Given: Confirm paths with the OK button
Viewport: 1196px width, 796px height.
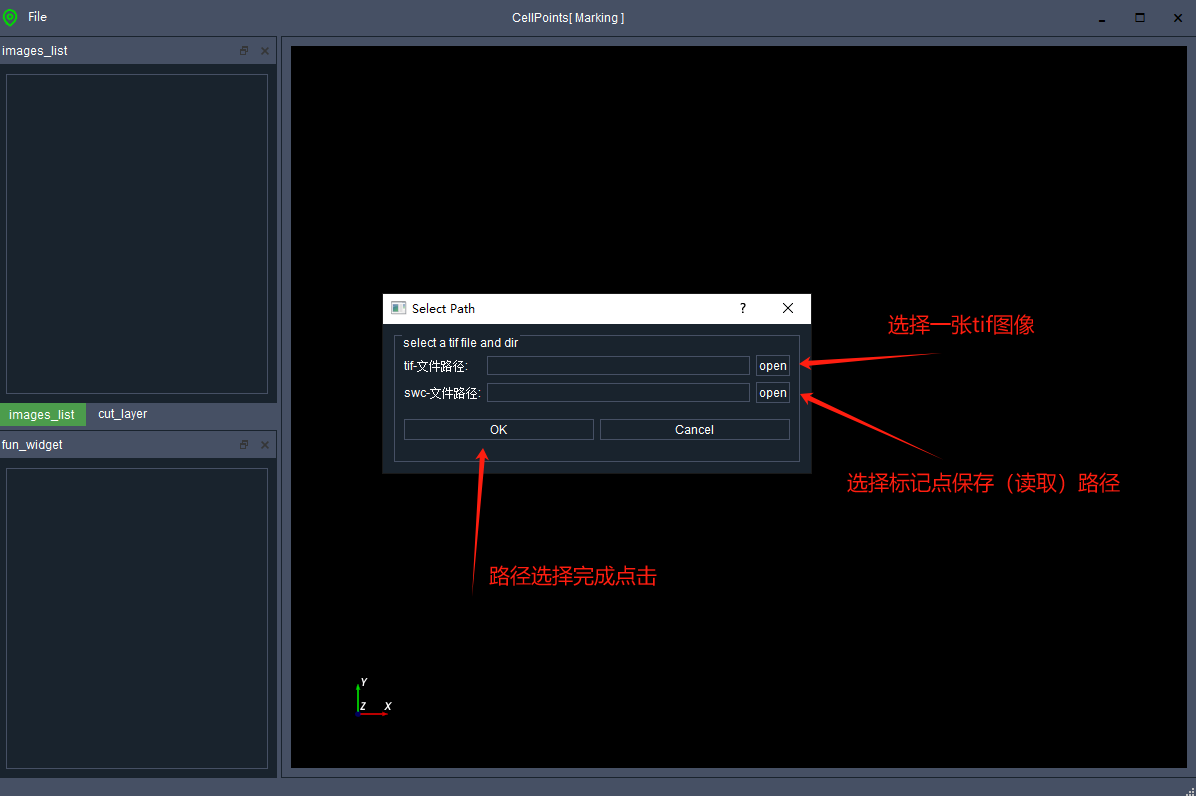Looking at the screenshot, I should click(498, 430).
